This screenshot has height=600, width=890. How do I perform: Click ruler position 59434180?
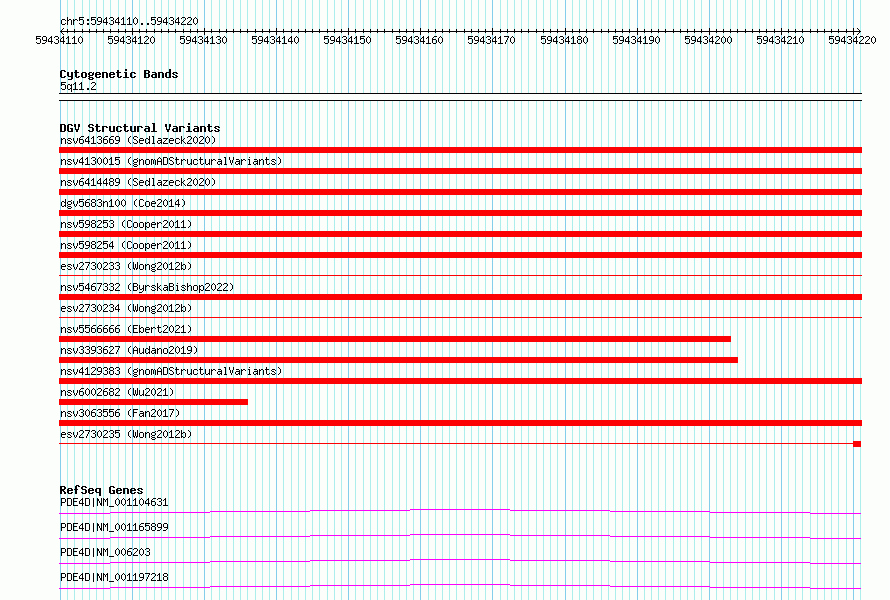[x=564, y=40]
